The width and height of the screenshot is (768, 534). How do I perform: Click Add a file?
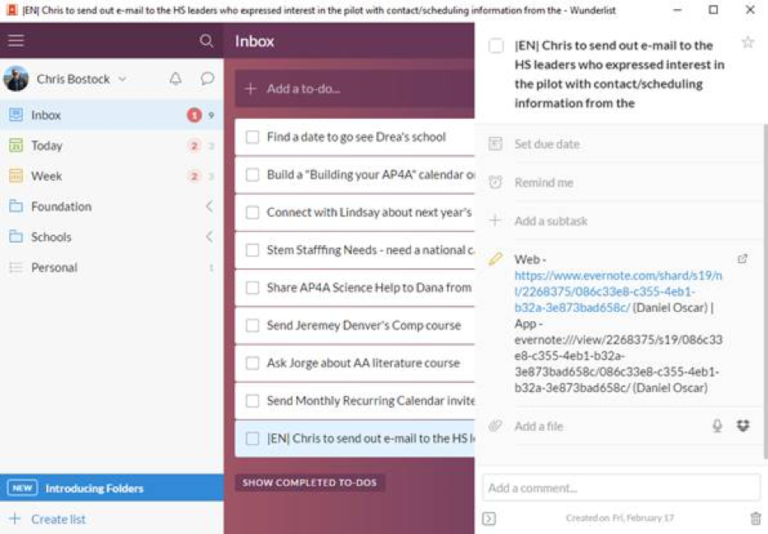[538, 426]
